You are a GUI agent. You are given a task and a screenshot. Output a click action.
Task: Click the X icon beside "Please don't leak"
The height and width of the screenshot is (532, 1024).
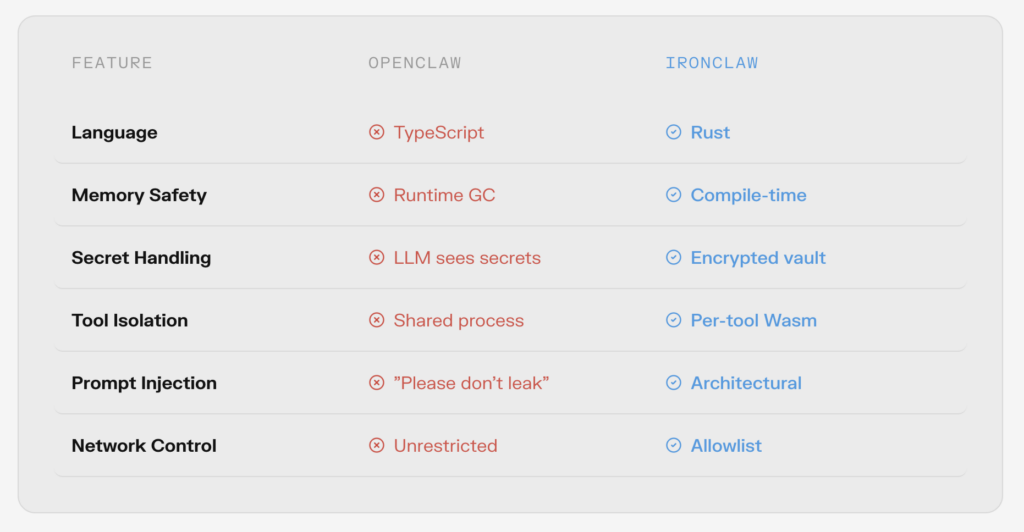click(x=376, y=383)
